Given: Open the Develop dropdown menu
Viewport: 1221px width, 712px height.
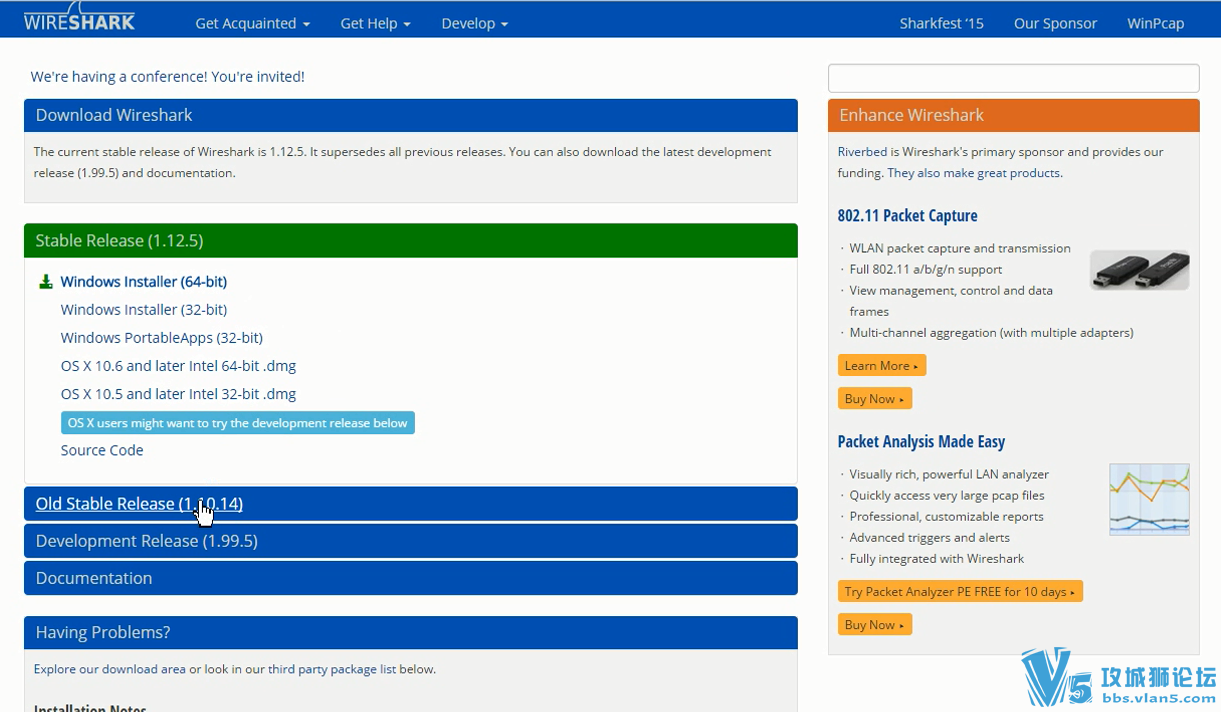Looking at the screenshot, I should coord(474,23).
